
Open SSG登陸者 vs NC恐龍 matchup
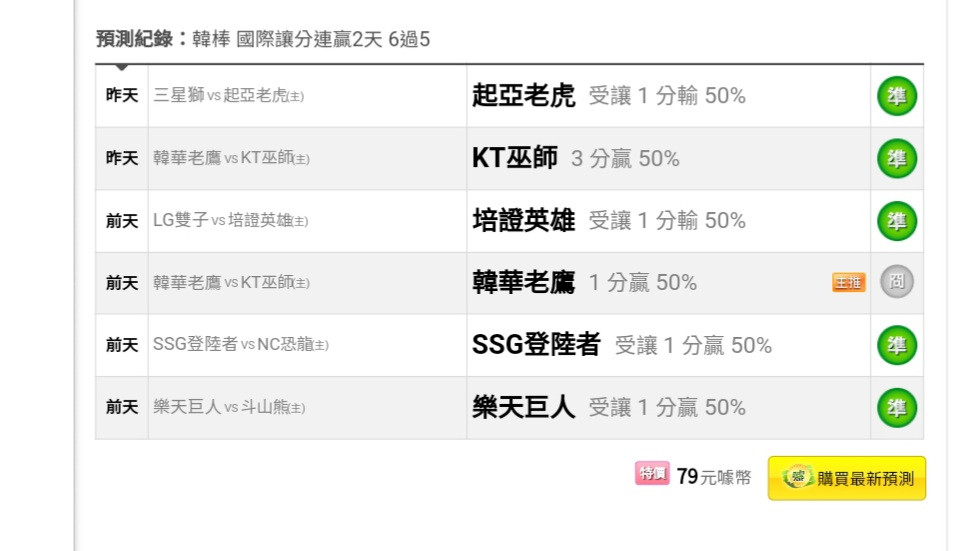coord(241,345)
